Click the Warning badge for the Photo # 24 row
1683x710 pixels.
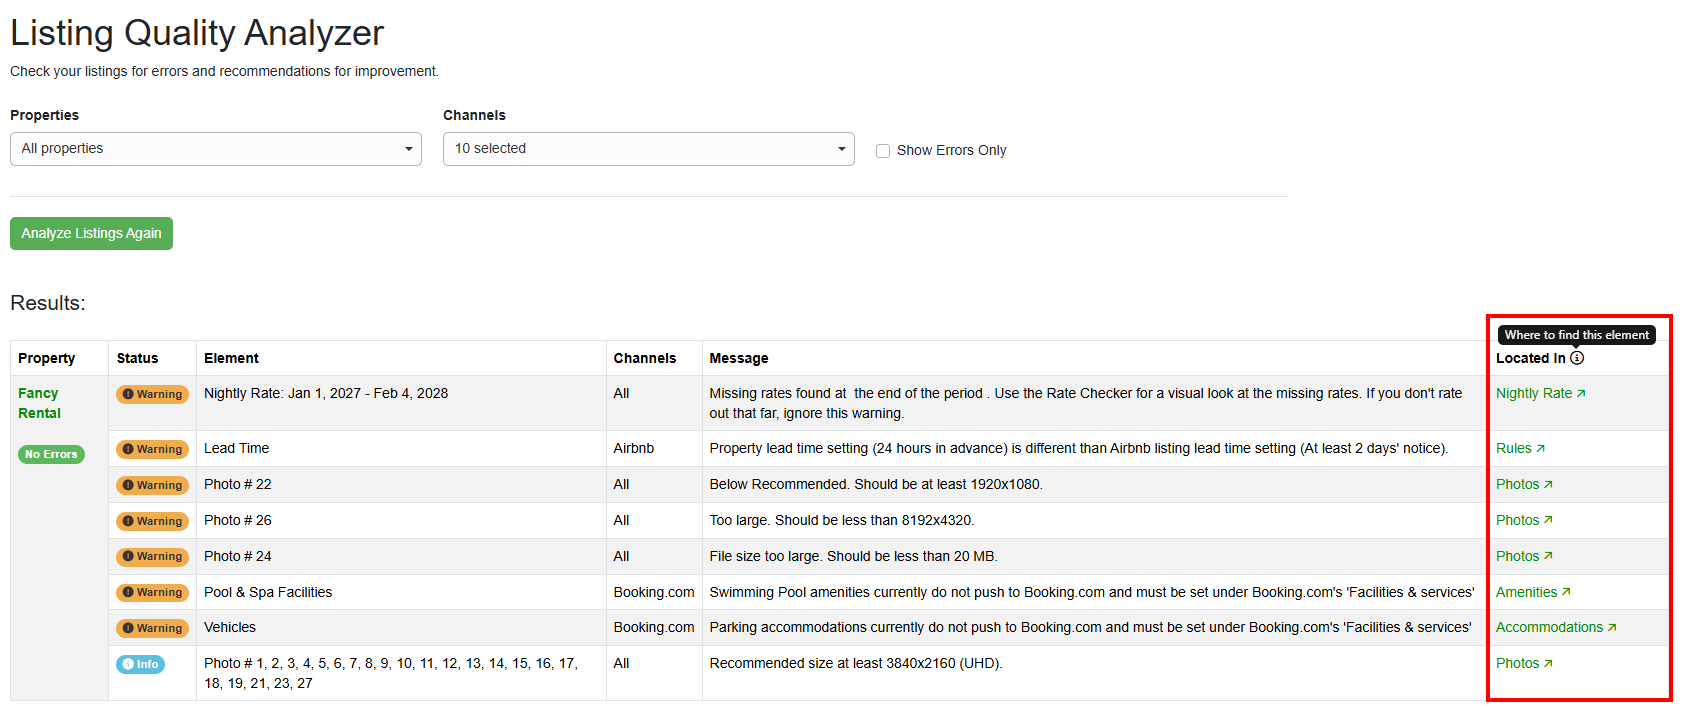pos(153,556)
